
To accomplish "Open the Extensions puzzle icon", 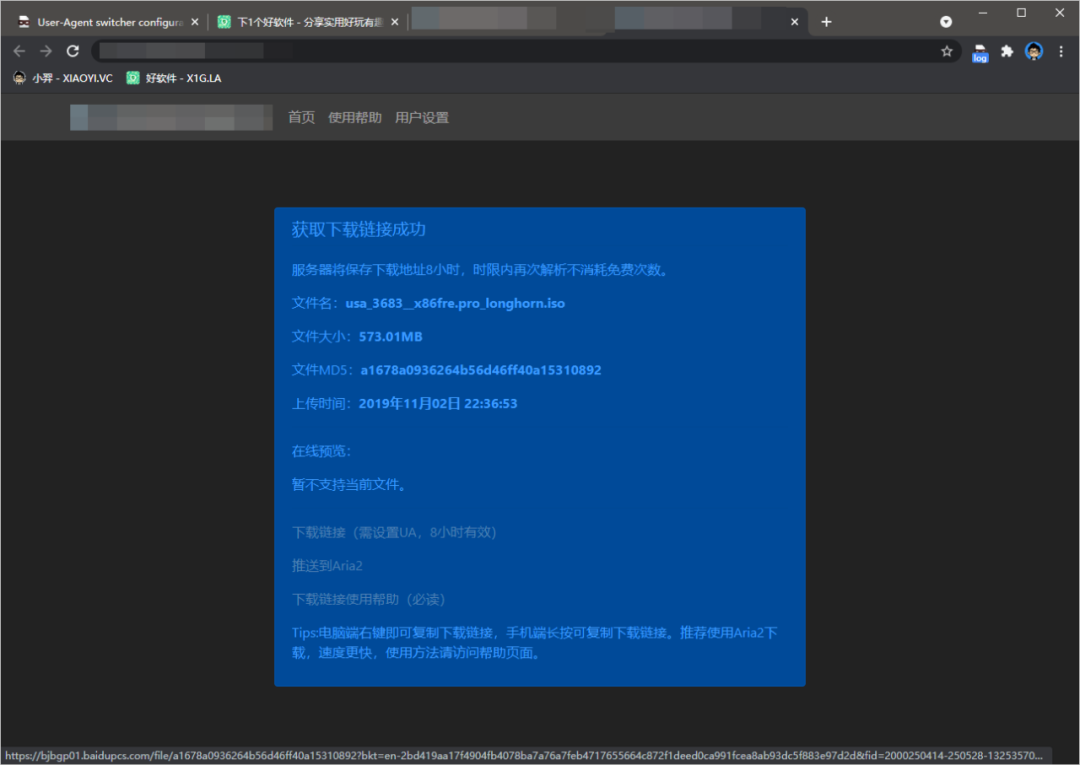I will (1007, 51).
